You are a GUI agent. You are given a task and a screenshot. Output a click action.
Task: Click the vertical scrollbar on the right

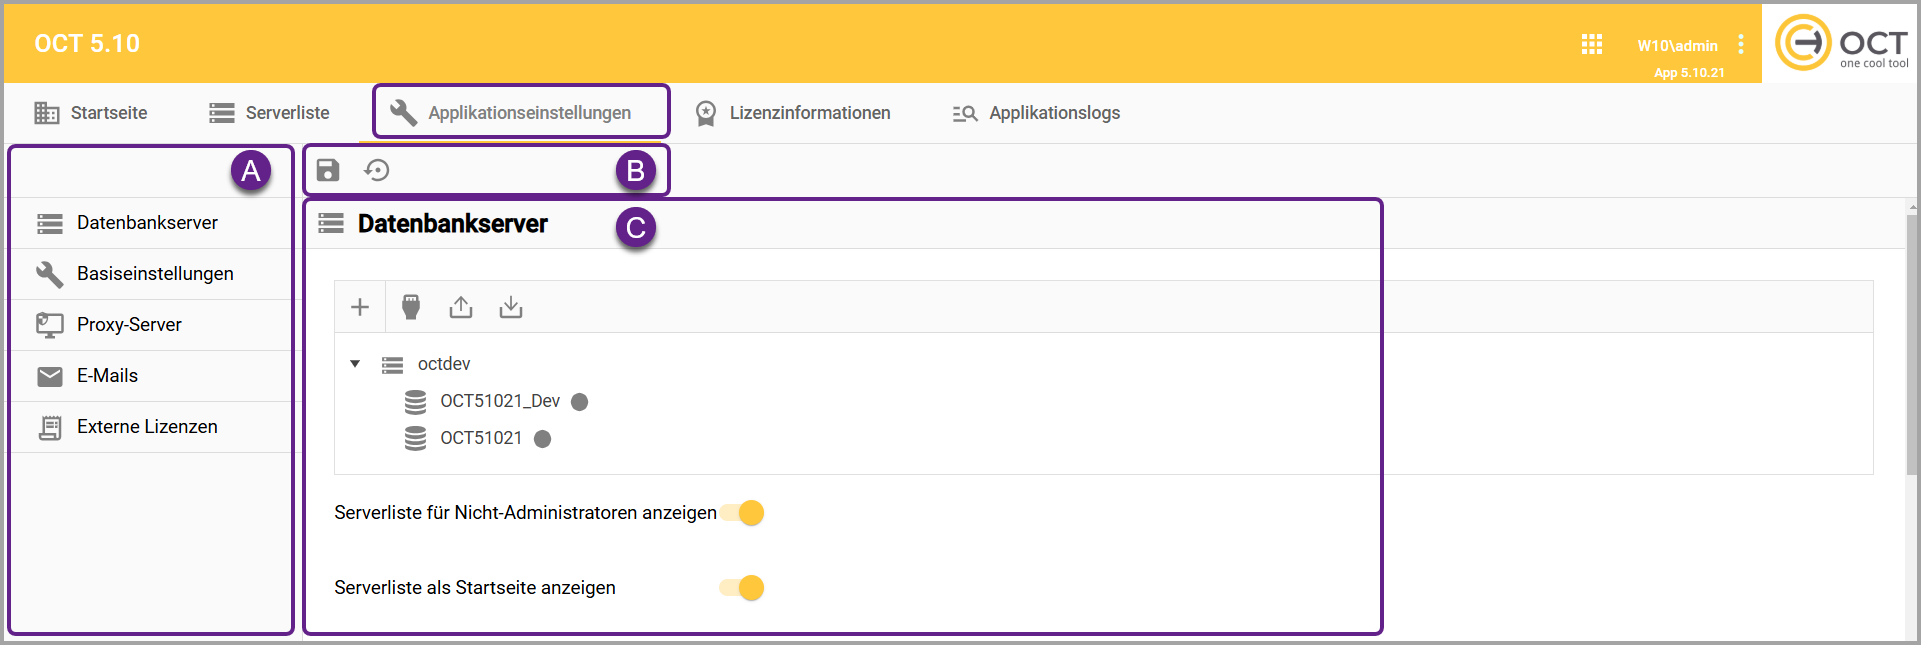1912,400
